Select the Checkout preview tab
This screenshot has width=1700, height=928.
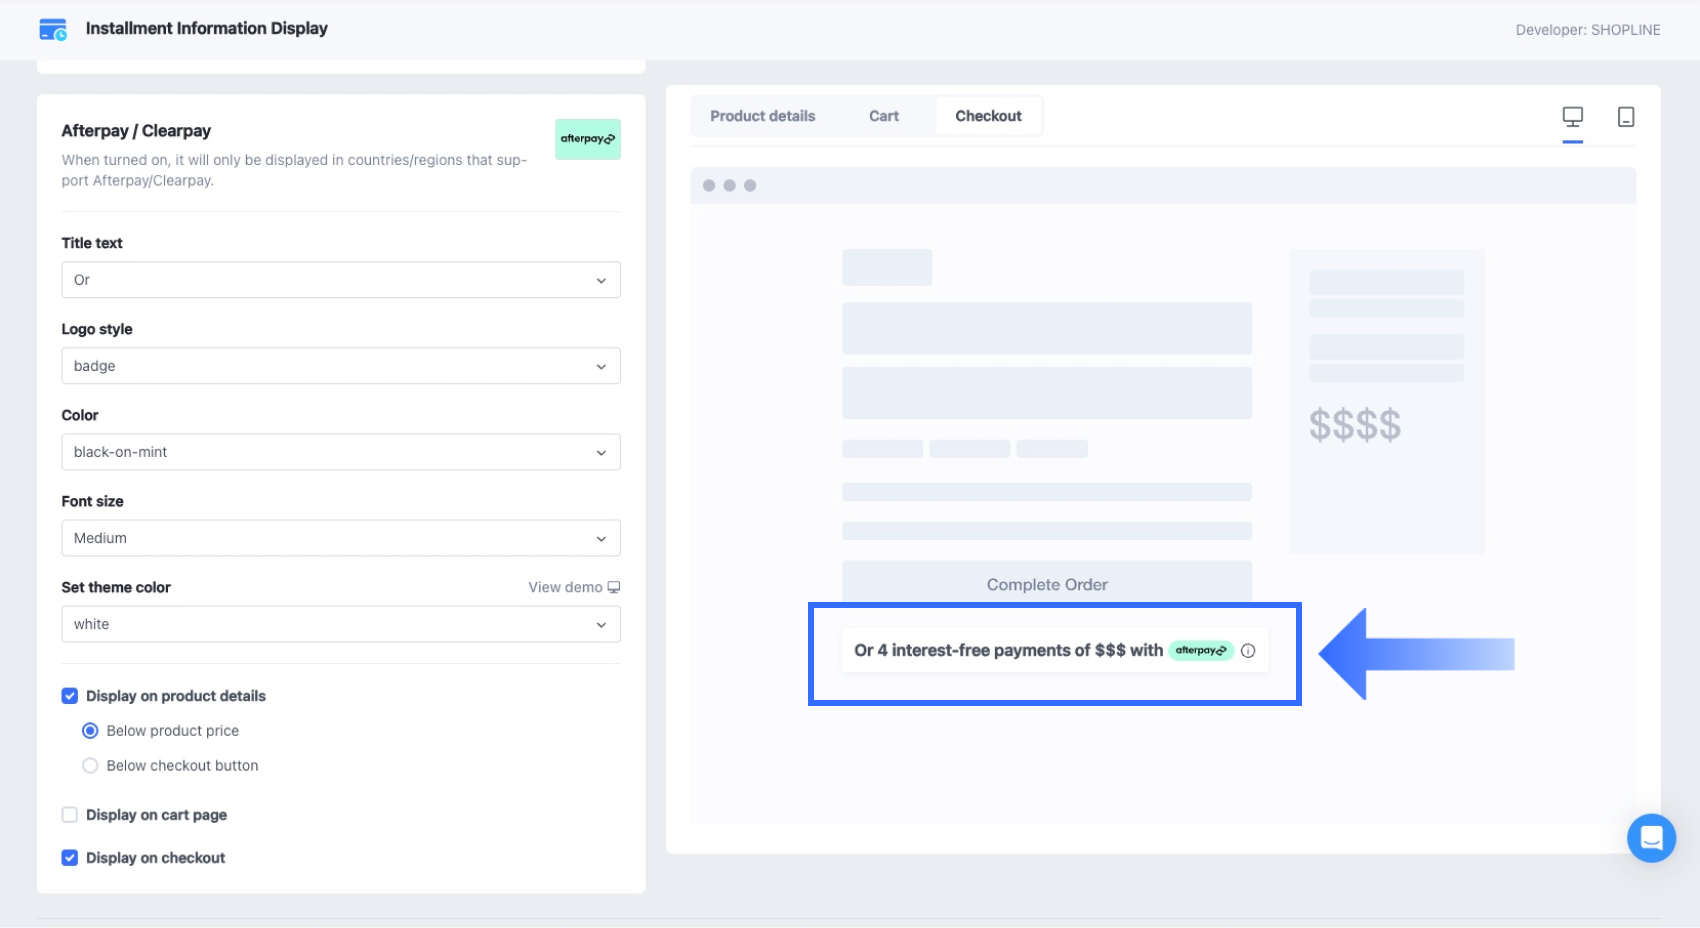pyautogui.click(x=989, y=116)
